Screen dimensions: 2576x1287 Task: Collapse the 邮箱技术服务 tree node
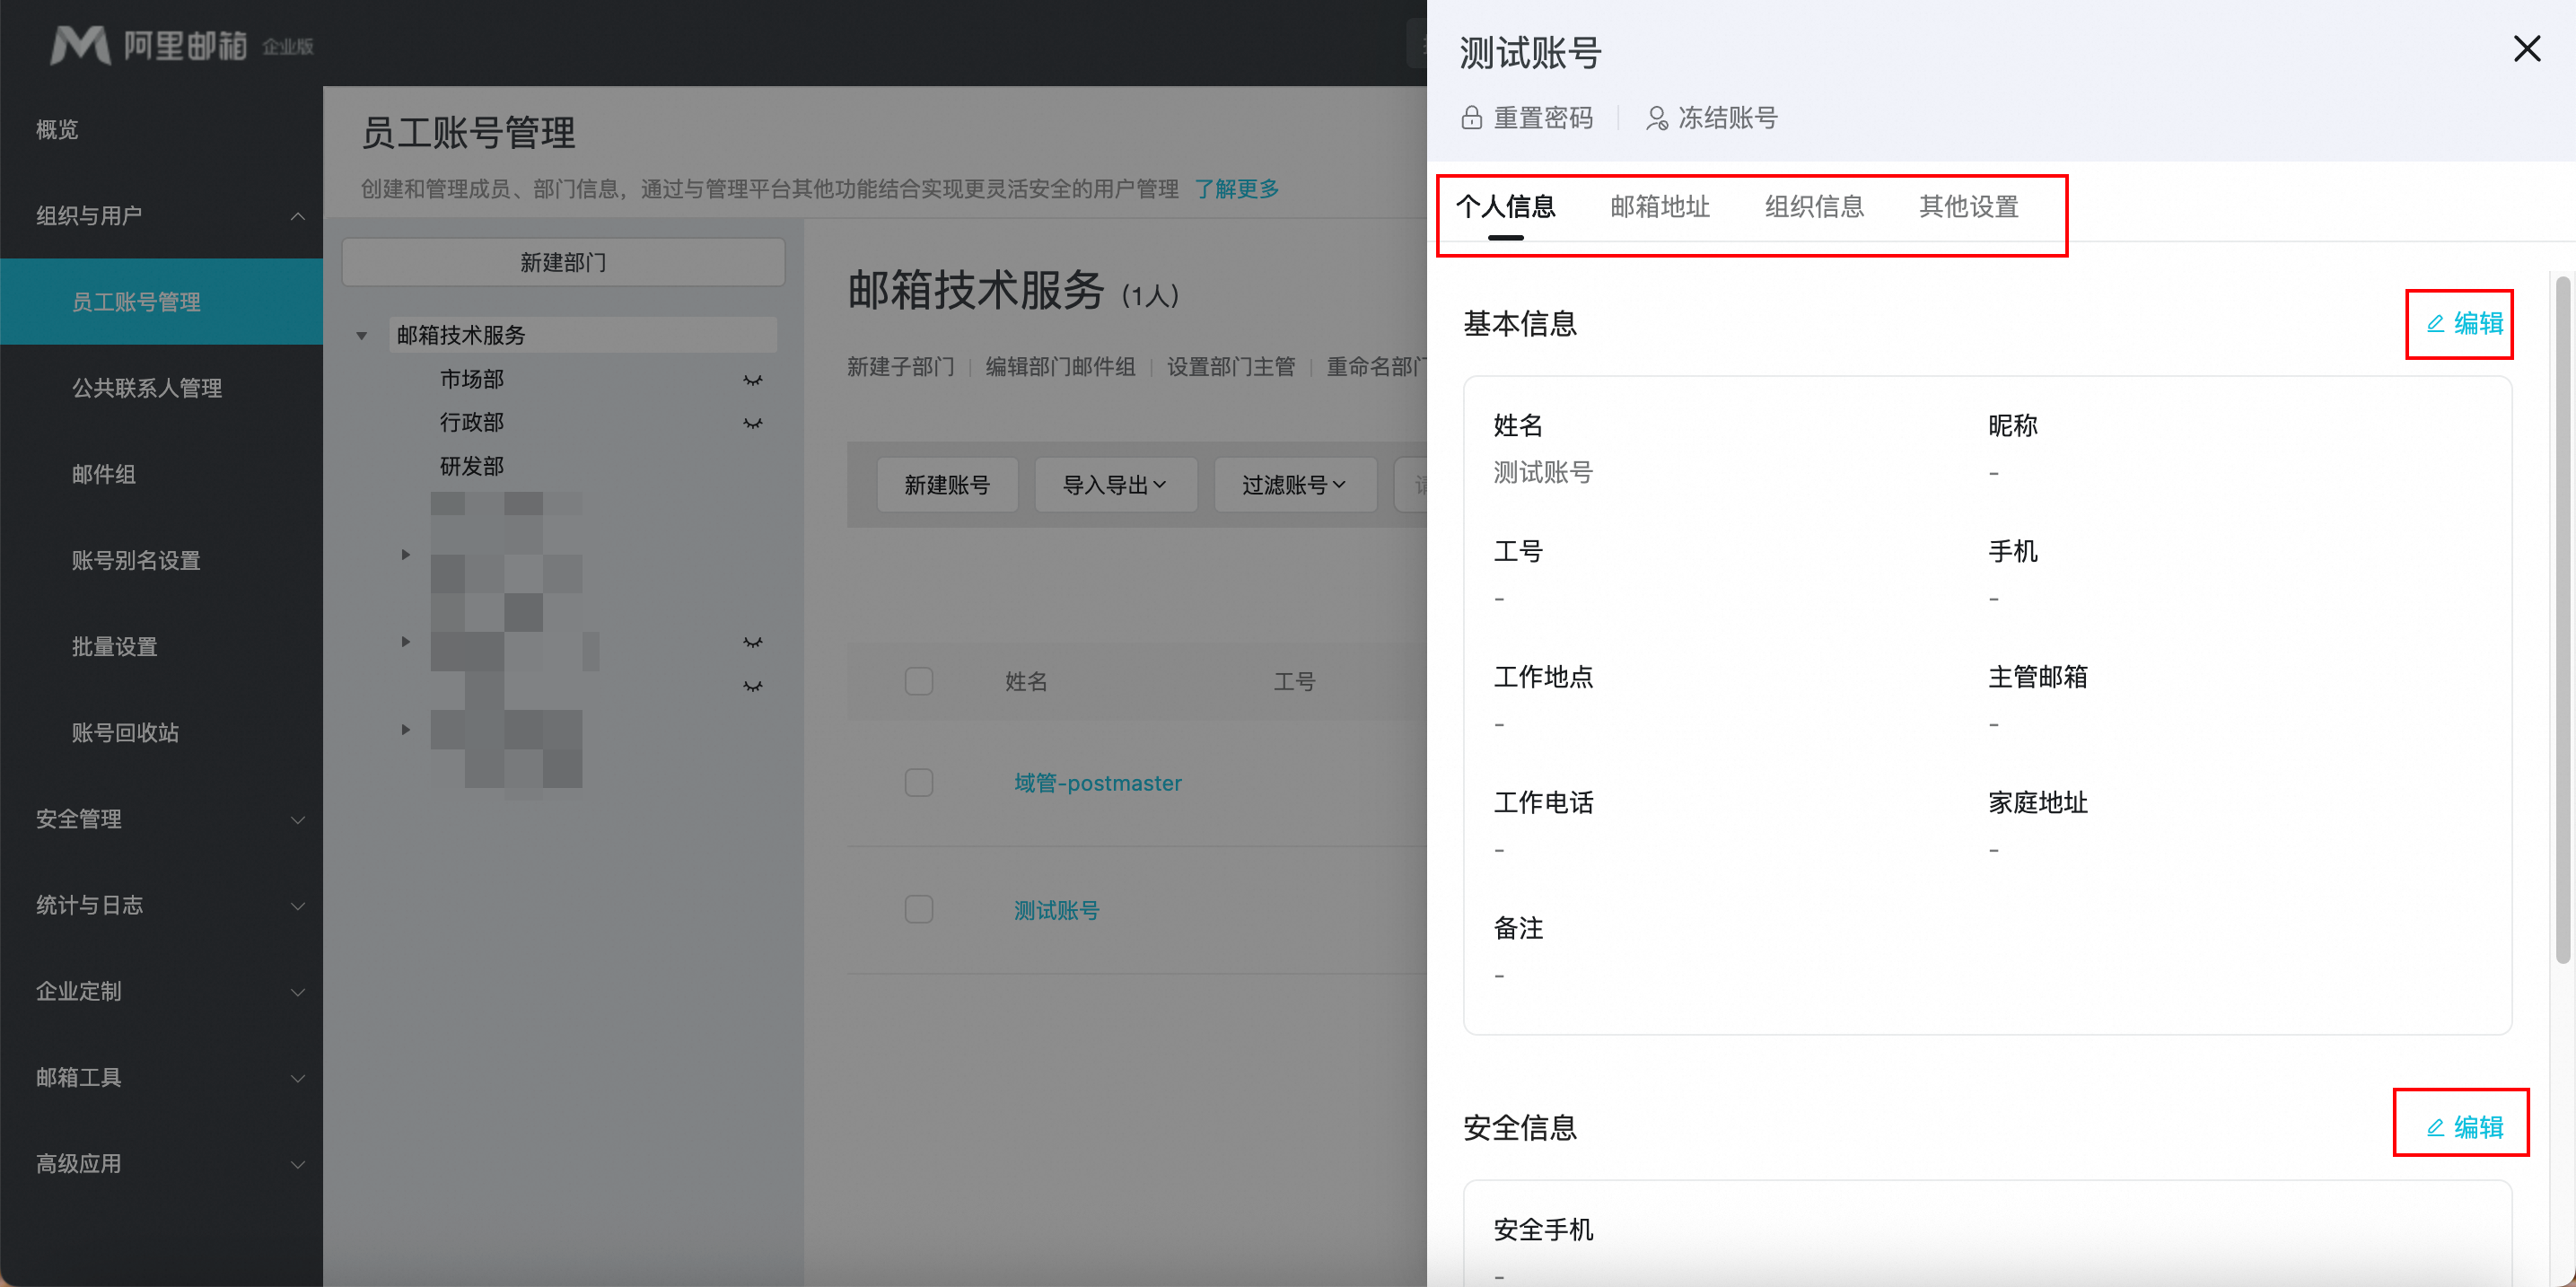pos(361,336)
